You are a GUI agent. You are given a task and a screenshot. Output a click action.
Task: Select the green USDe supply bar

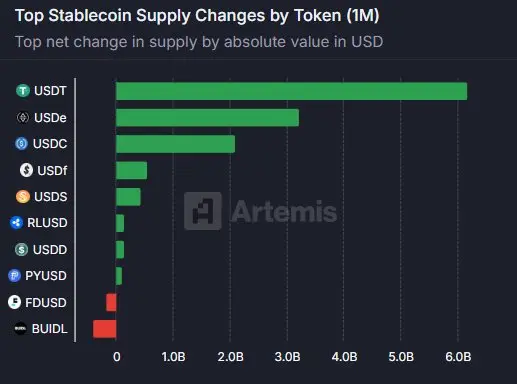point(207,118)
